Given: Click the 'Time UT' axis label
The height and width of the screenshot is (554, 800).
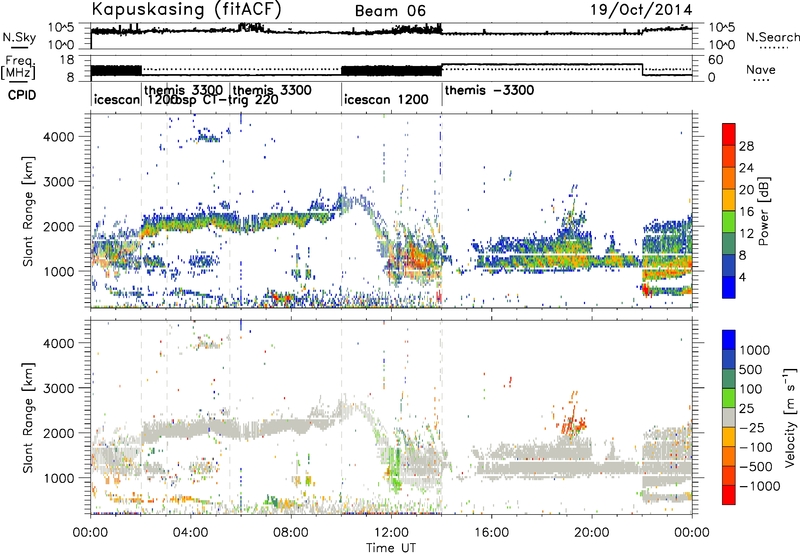Looking at the screenshot, I should click(391, 548).
